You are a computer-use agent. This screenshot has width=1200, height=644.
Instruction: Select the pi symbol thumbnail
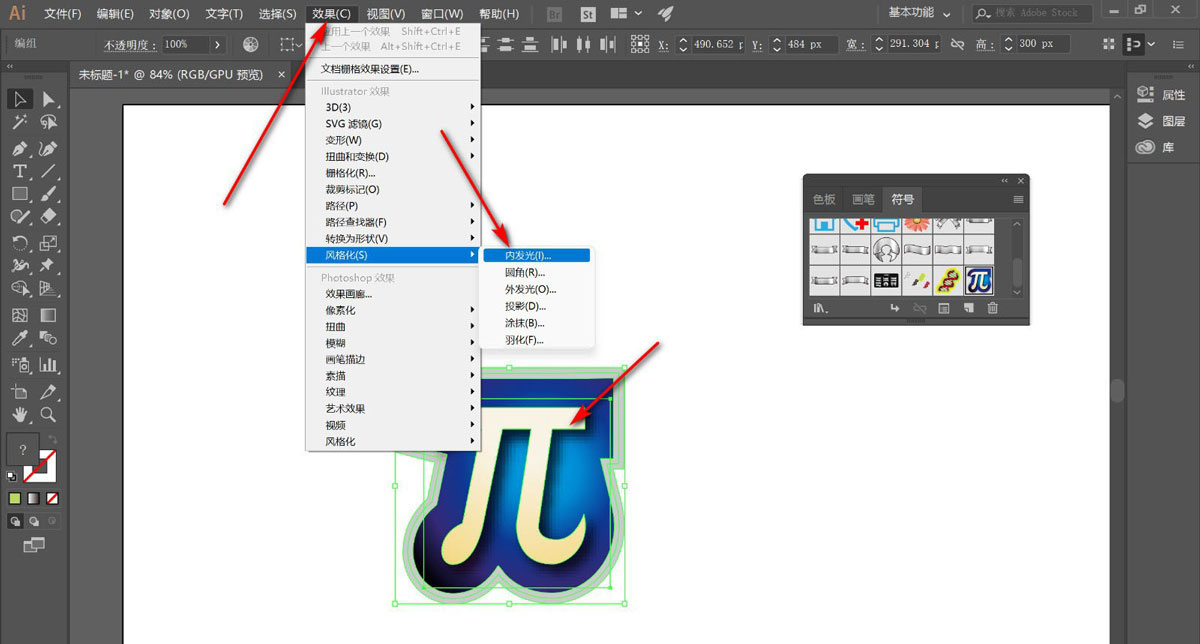tap(979, 280)
